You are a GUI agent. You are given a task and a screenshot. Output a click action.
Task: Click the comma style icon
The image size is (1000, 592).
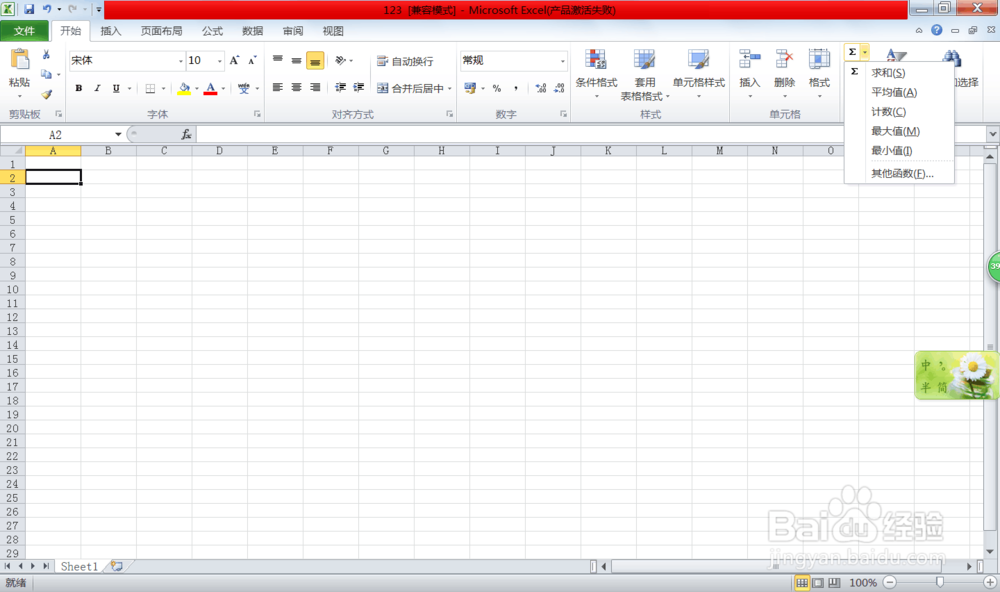[515, 88]
